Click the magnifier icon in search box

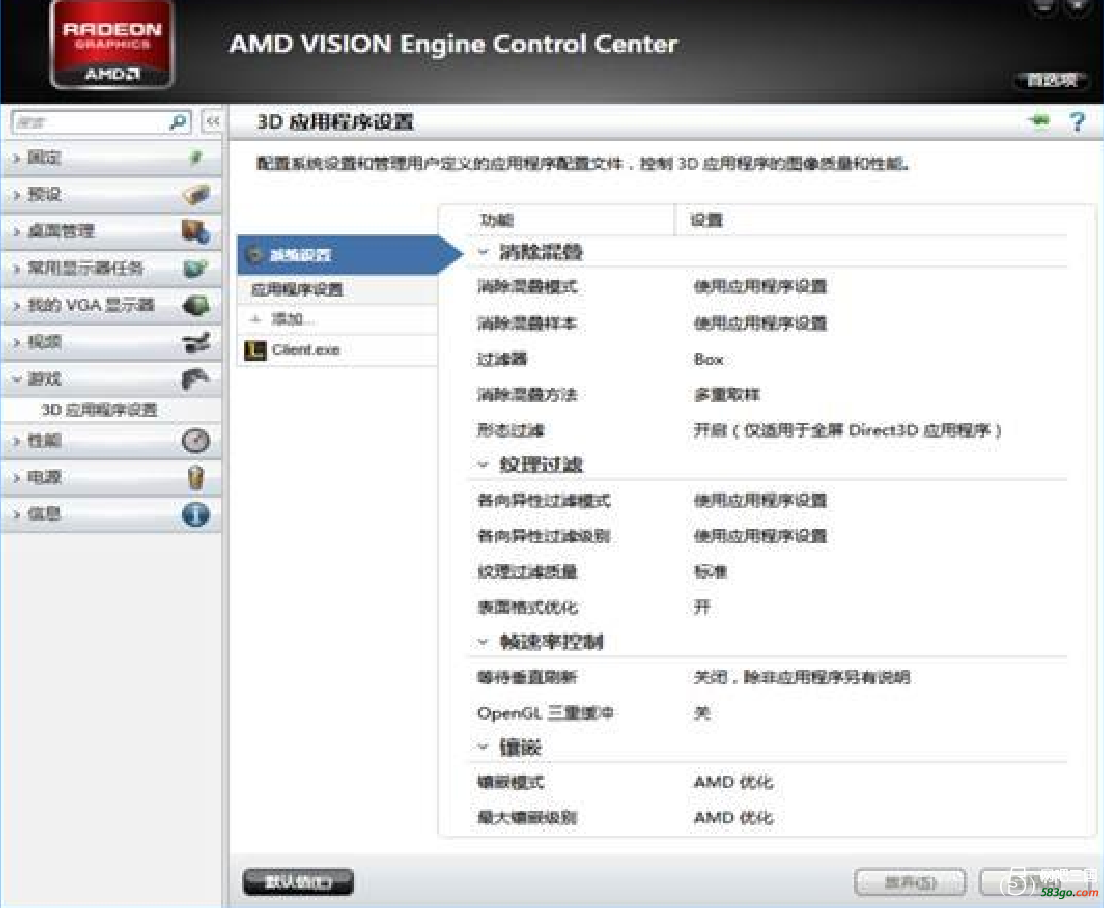tap(179, 122)
